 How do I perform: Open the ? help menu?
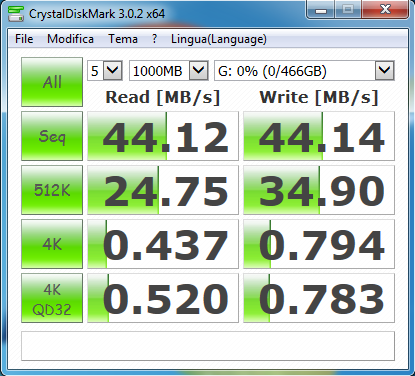tap(154, 39)
